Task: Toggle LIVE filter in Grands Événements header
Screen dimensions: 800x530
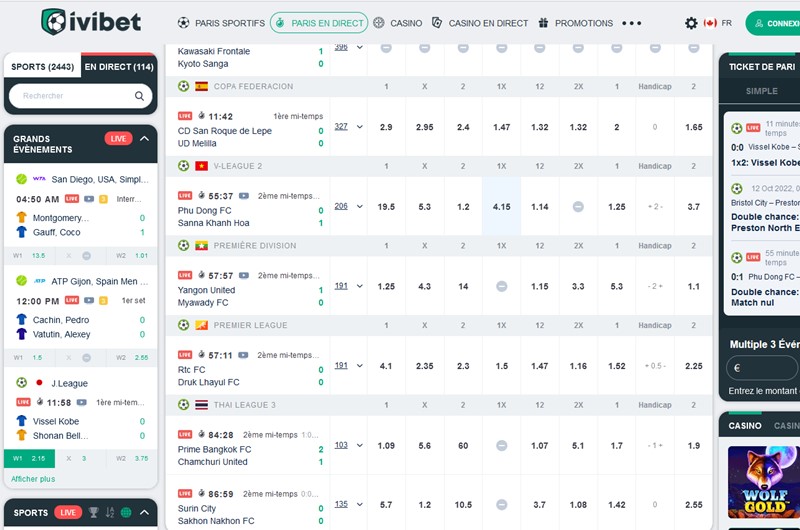Action: pos(118,139)
